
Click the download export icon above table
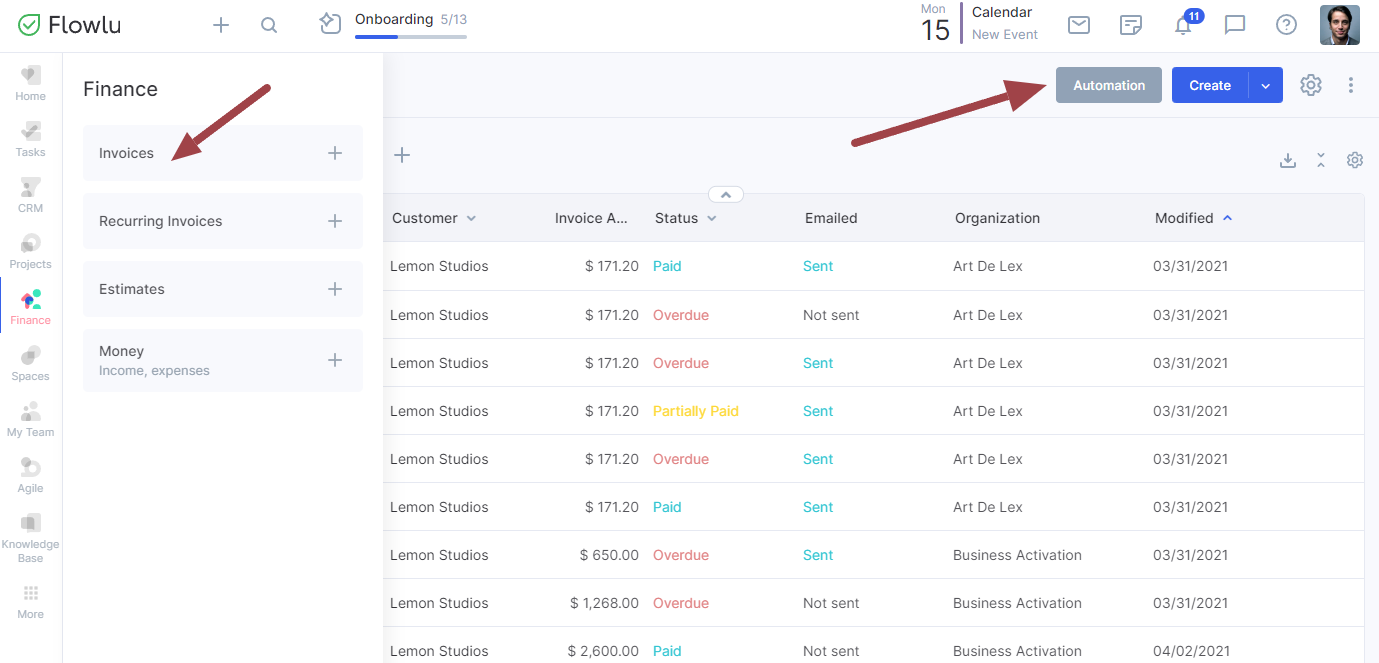point(1288,160)
